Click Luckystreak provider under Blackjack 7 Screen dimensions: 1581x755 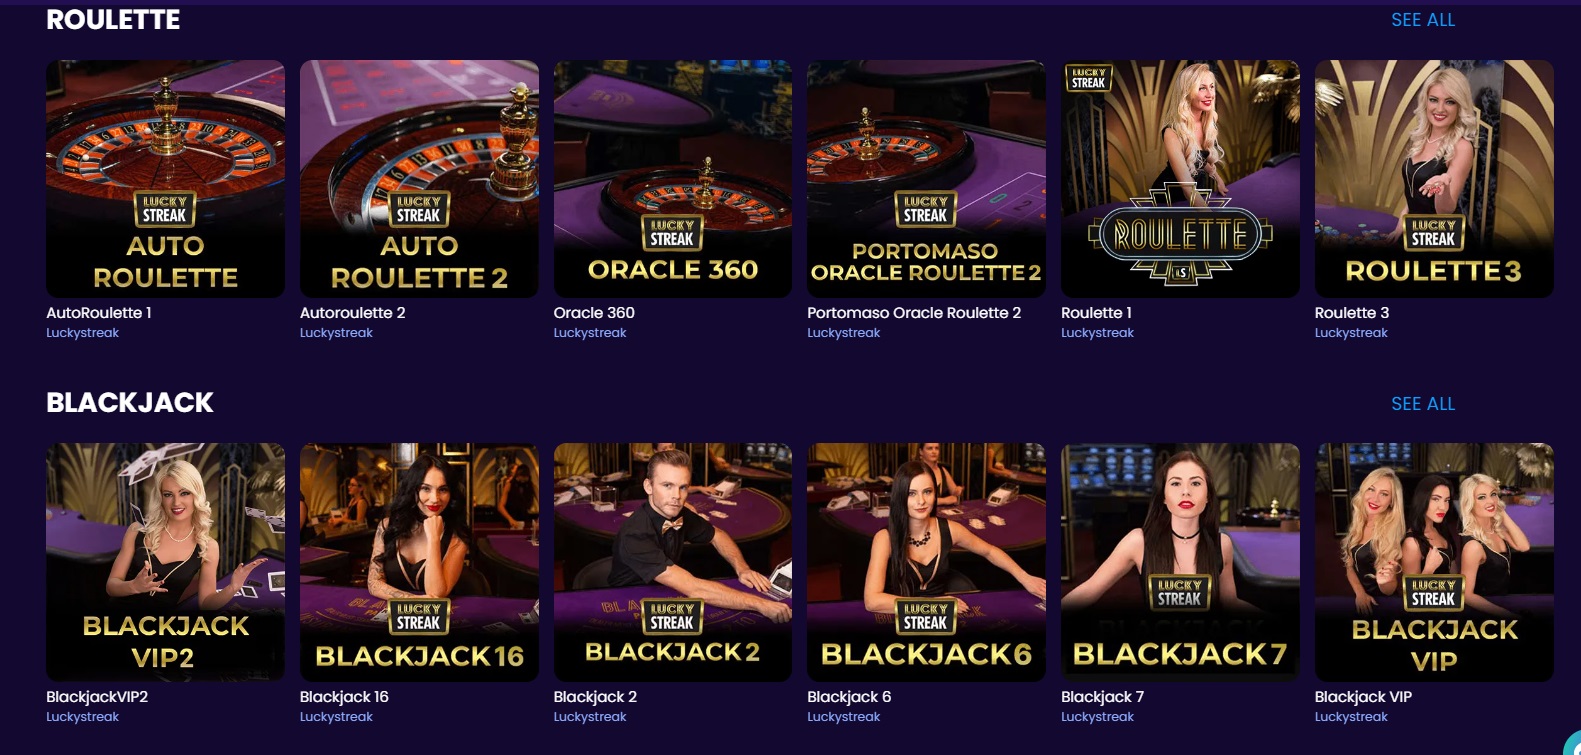point(1097,717)
